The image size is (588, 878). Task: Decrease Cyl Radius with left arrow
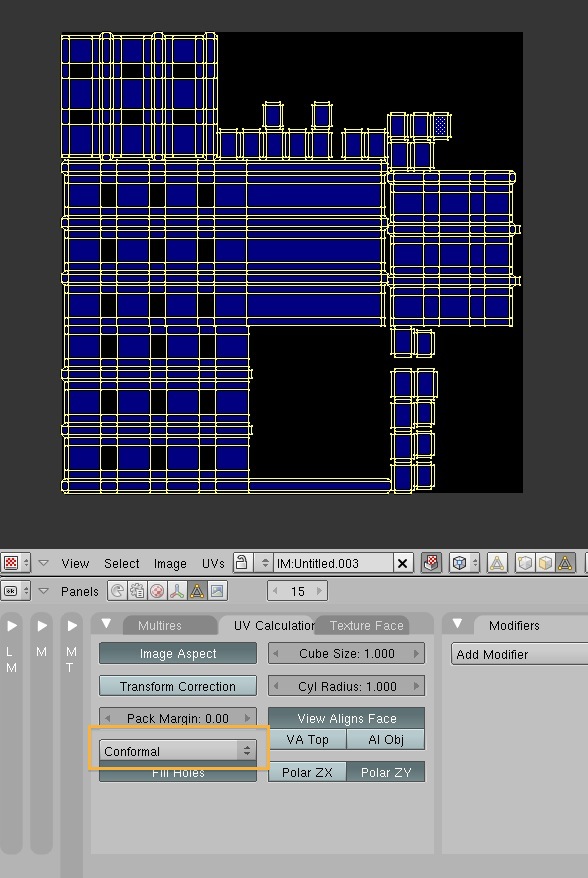[x=276, y=685]
